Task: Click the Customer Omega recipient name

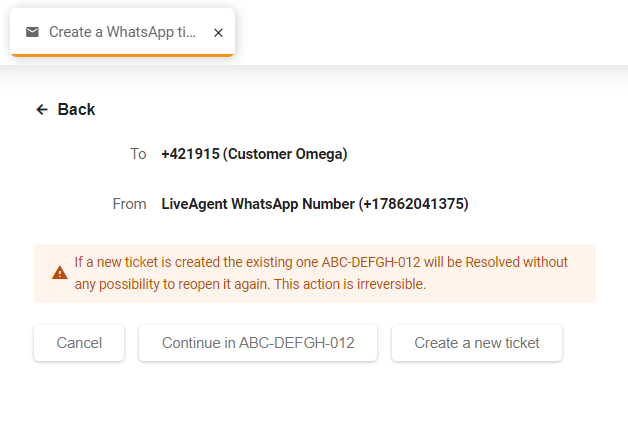Action: point(285,154)
